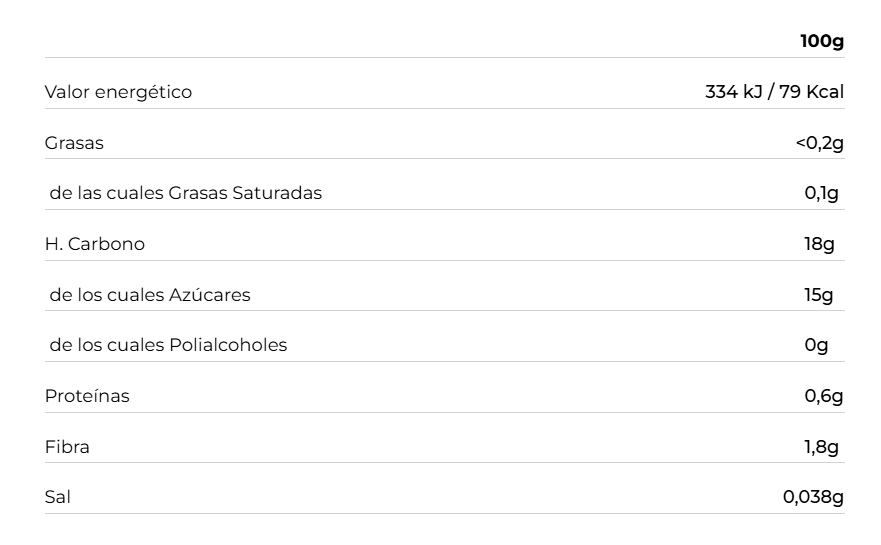This screenshot has height=545, width=881.
Task: Click the 1,8g fiber value
Action: coord(821,447)
